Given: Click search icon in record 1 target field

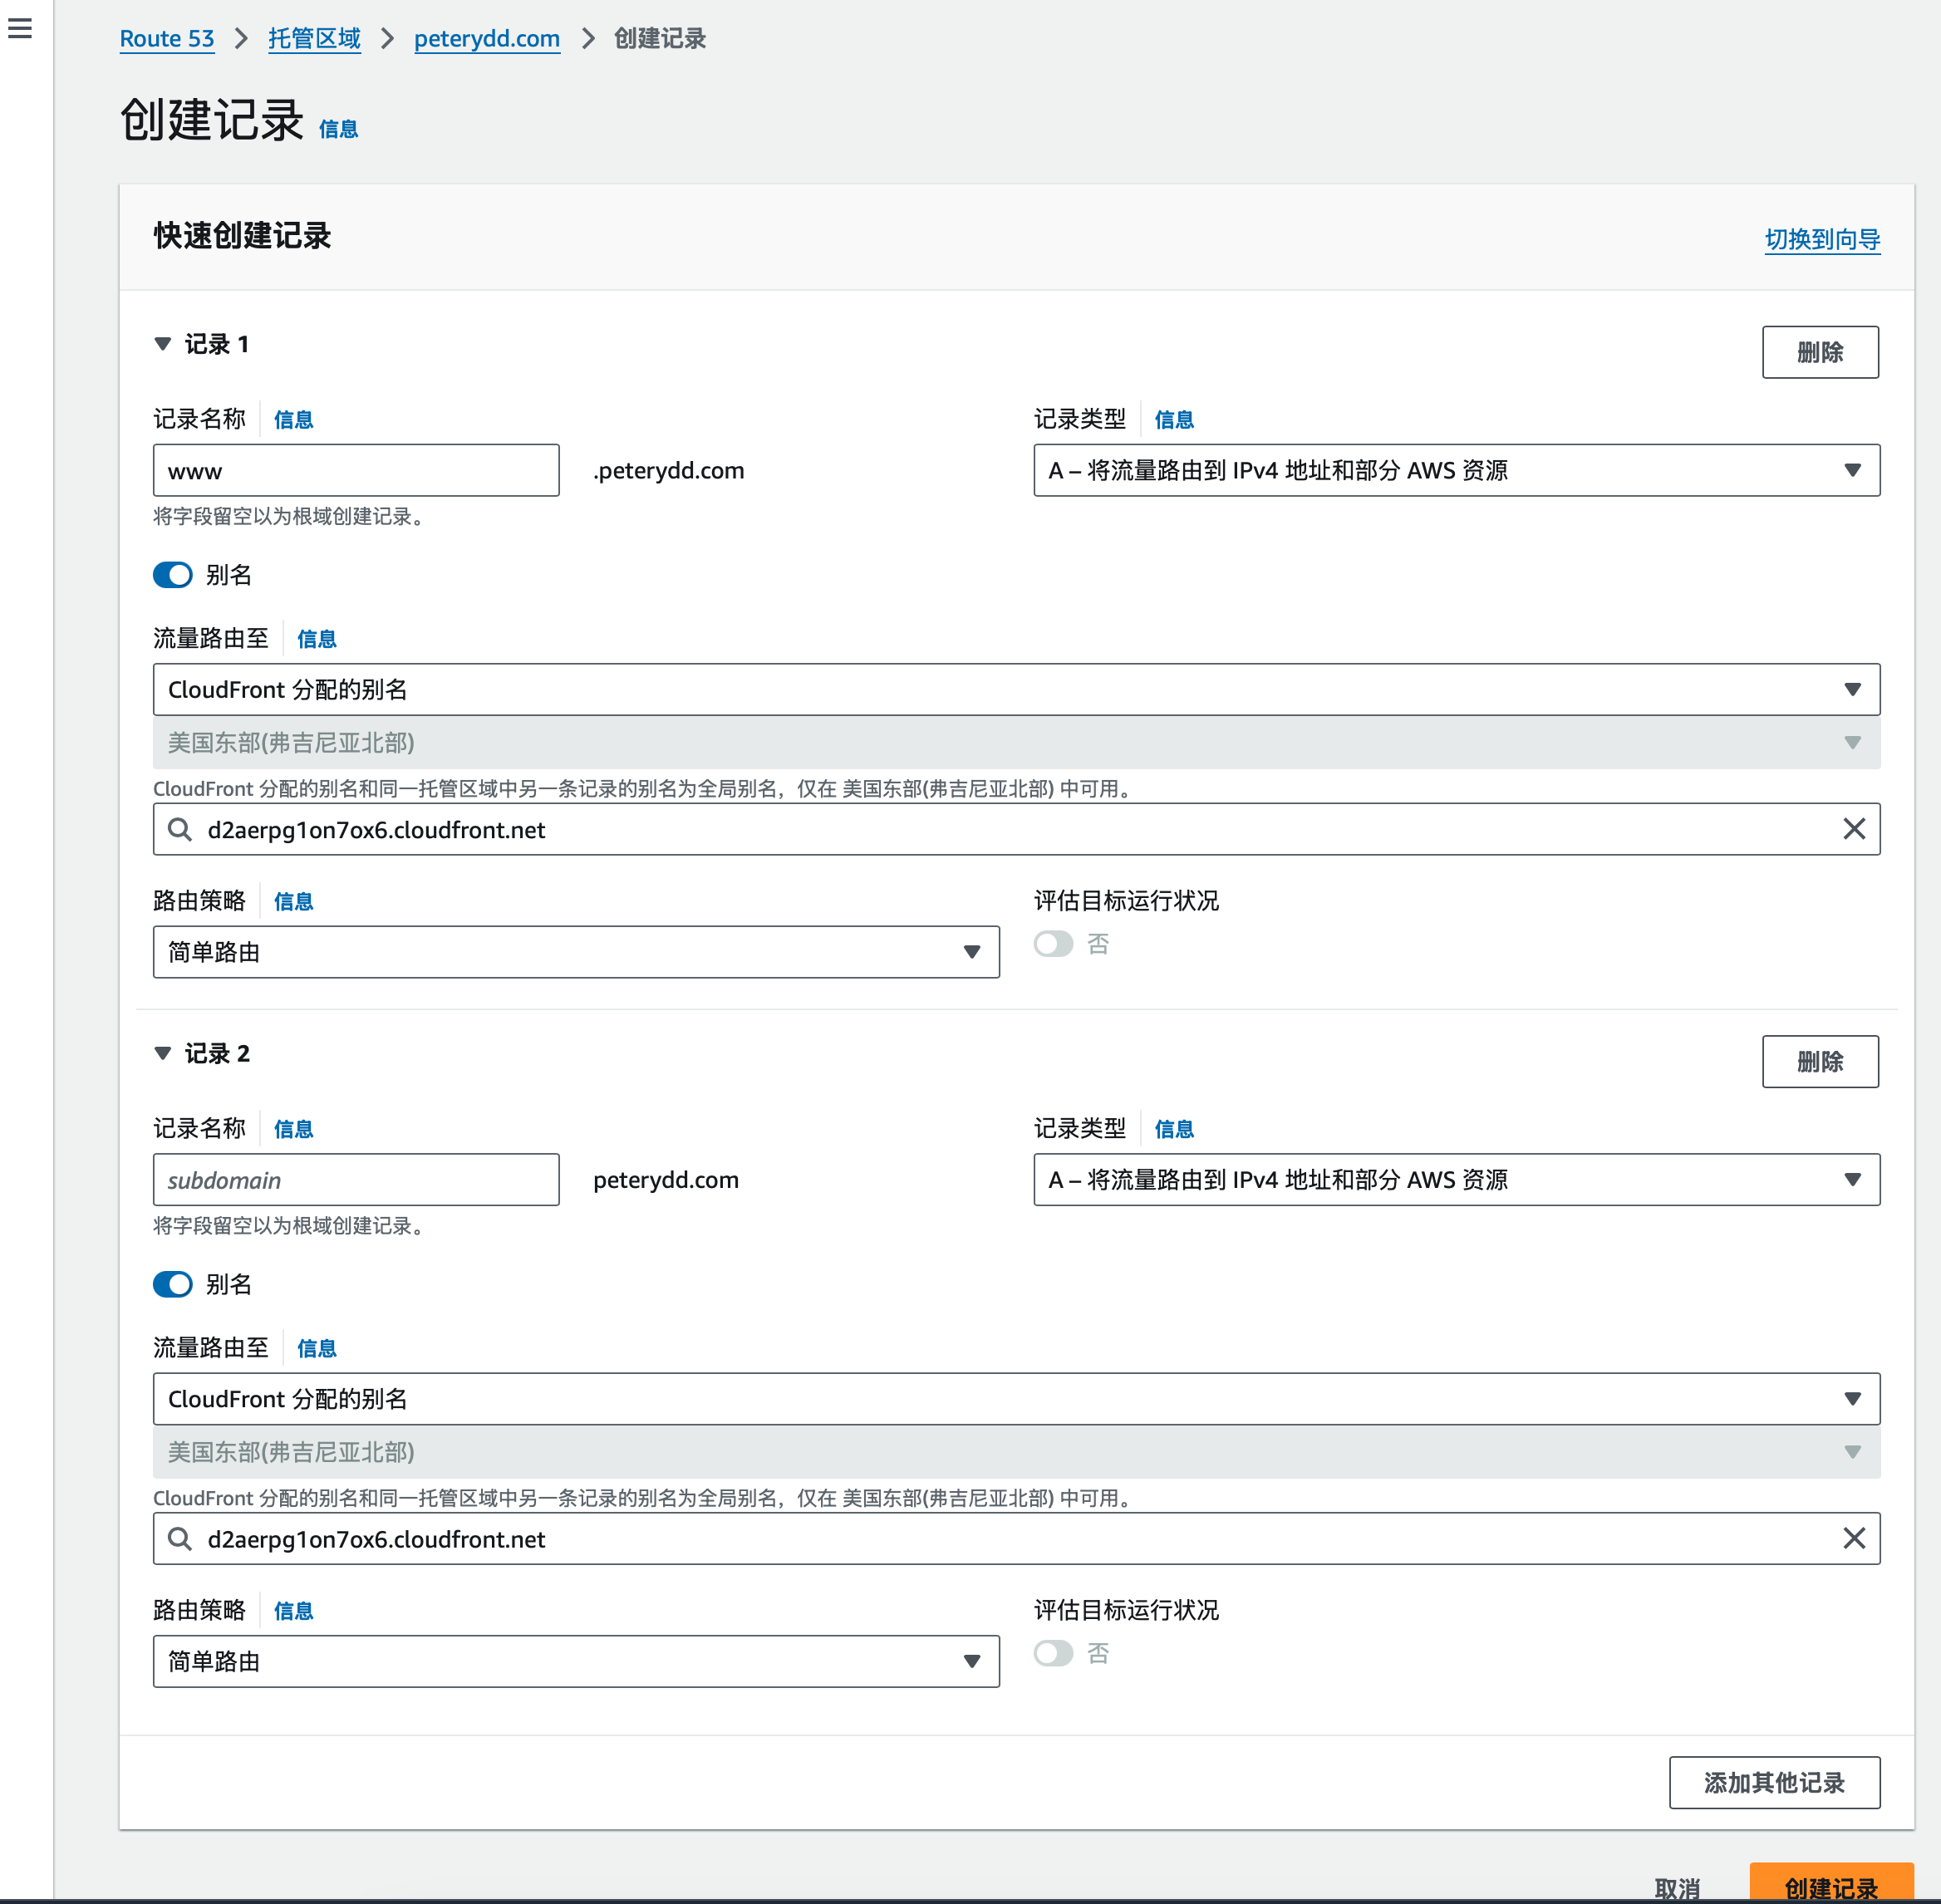Looking at the screenshot, I should click(x=180, y=829).
